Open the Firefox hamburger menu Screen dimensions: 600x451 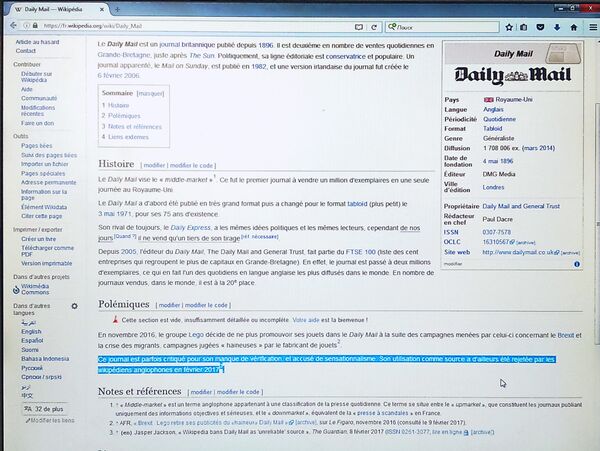pos(593,27)
